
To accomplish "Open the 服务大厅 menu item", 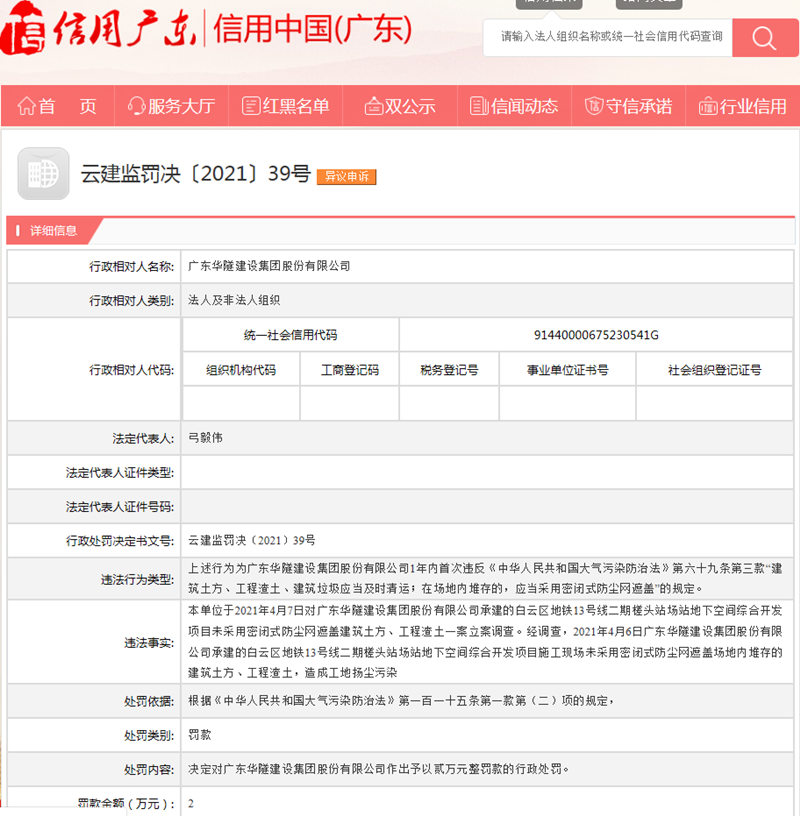I will point(171,106).
